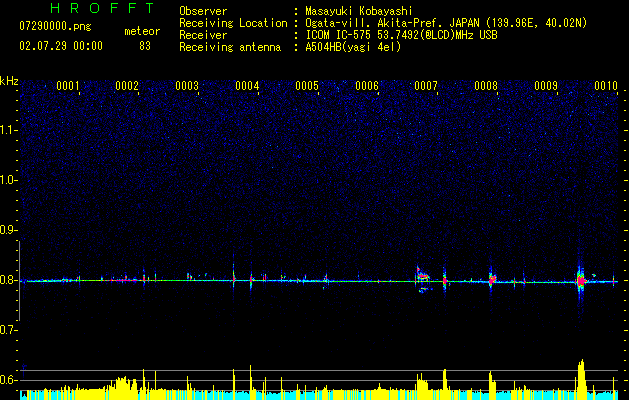
Task: Select antenna value A504HB(yagi 4el)
Action: pyautogui.click(x=353, y=47)
